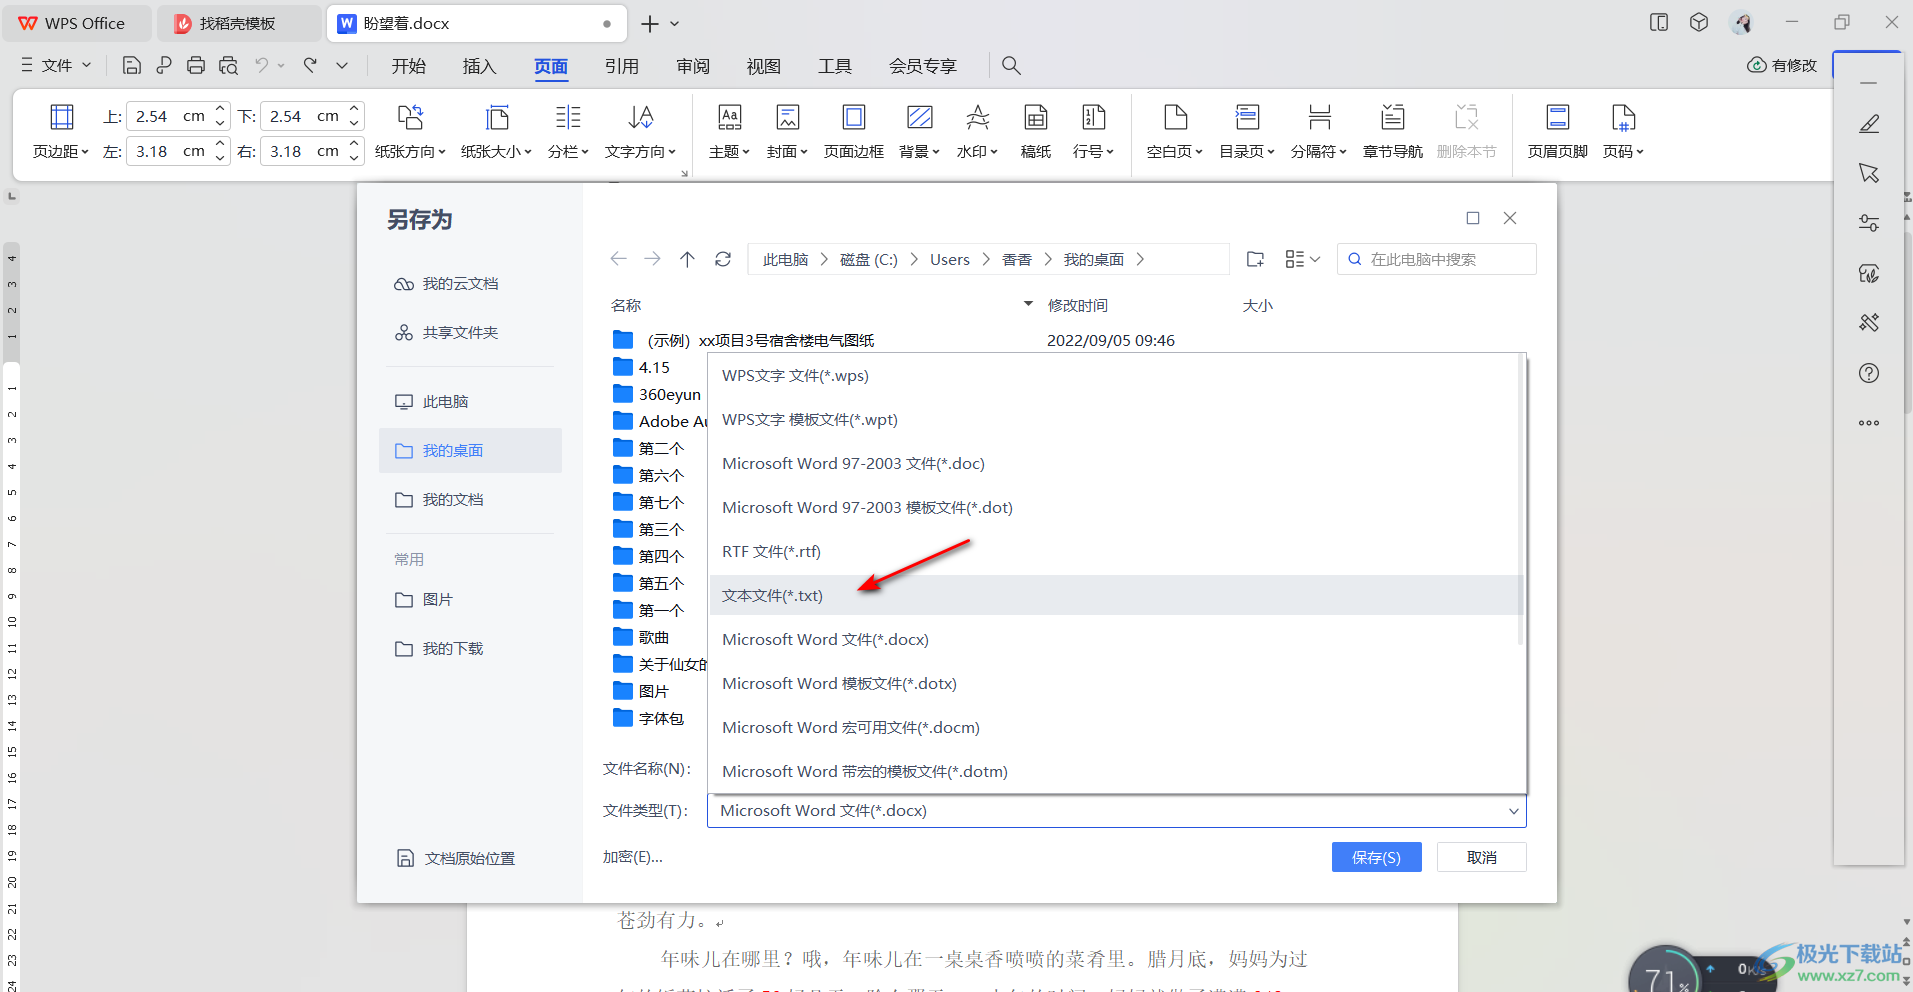Image resolution: width=1913 pixels, height=992 pixels.
Task: Click header and footer tool (页眉页脚)
Action: coord(1558,131)
